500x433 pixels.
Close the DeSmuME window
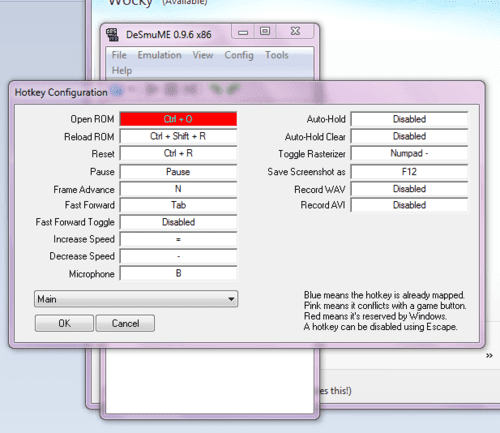coord(295,32)
